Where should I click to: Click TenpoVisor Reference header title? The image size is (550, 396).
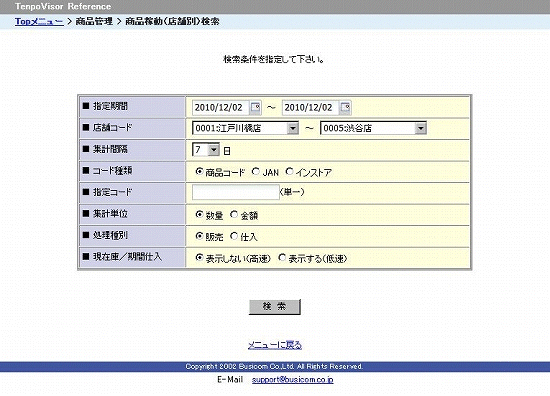coord(63,6)
